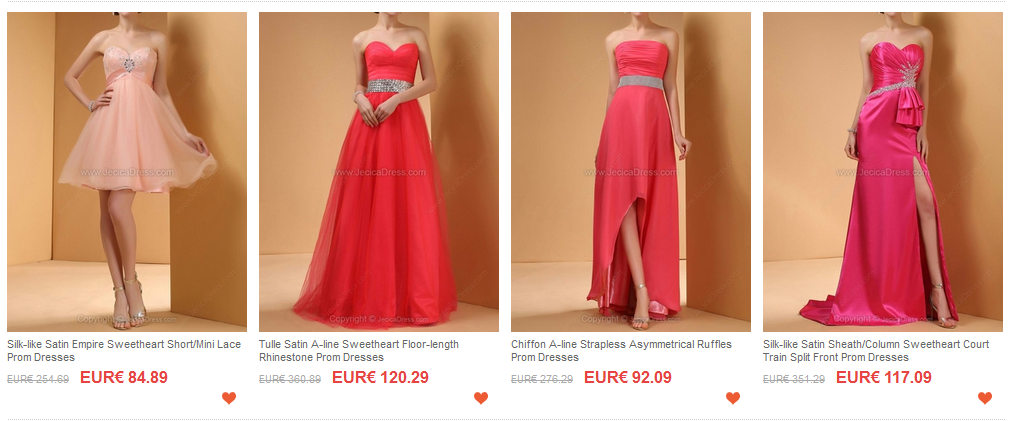Open the red tulle floor-length dress photo

[379, 172]
